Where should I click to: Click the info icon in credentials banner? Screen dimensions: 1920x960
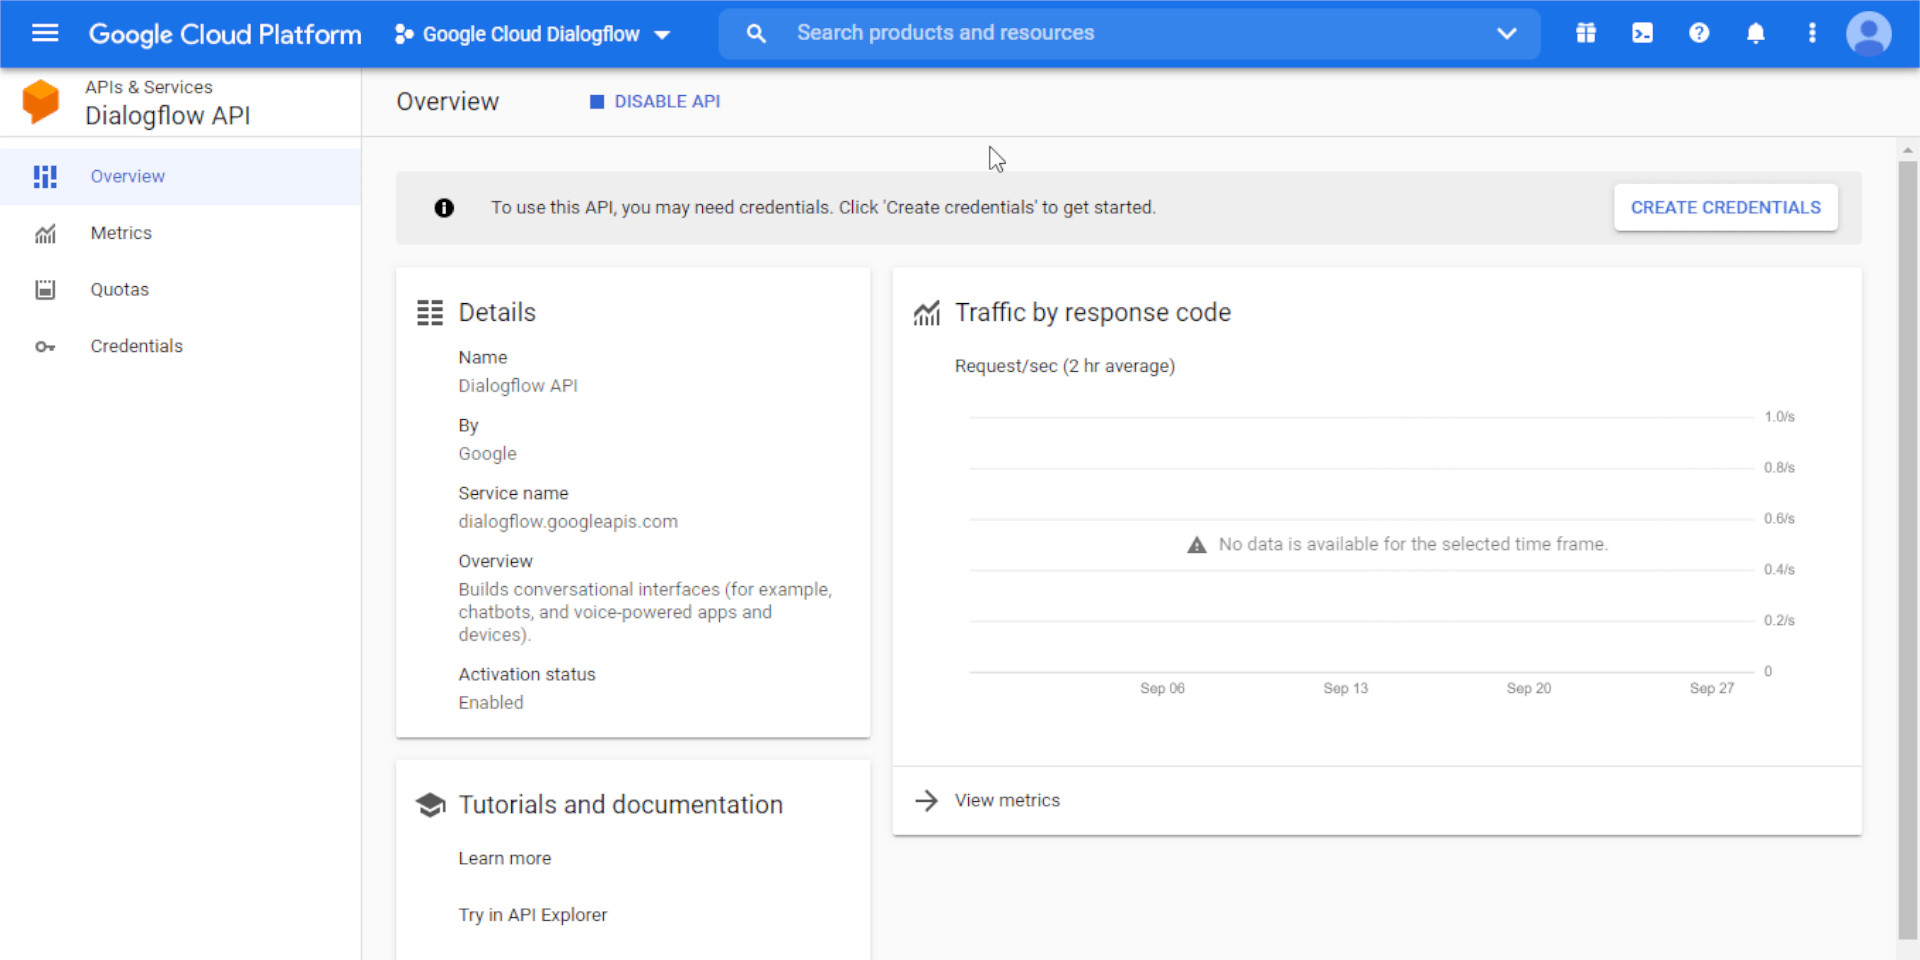click(x=444, y=208)
